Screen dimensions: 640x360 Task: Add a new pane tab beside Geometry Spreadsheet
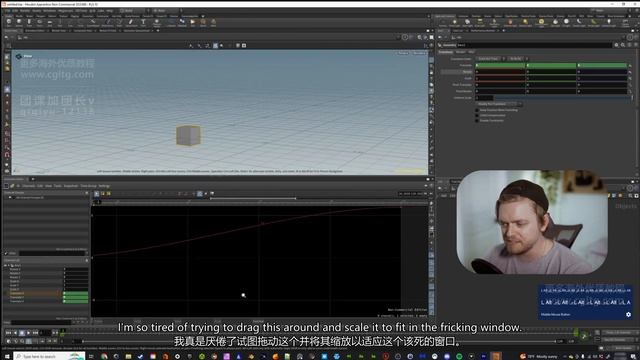pyautogui.click(x=158, y=31)
